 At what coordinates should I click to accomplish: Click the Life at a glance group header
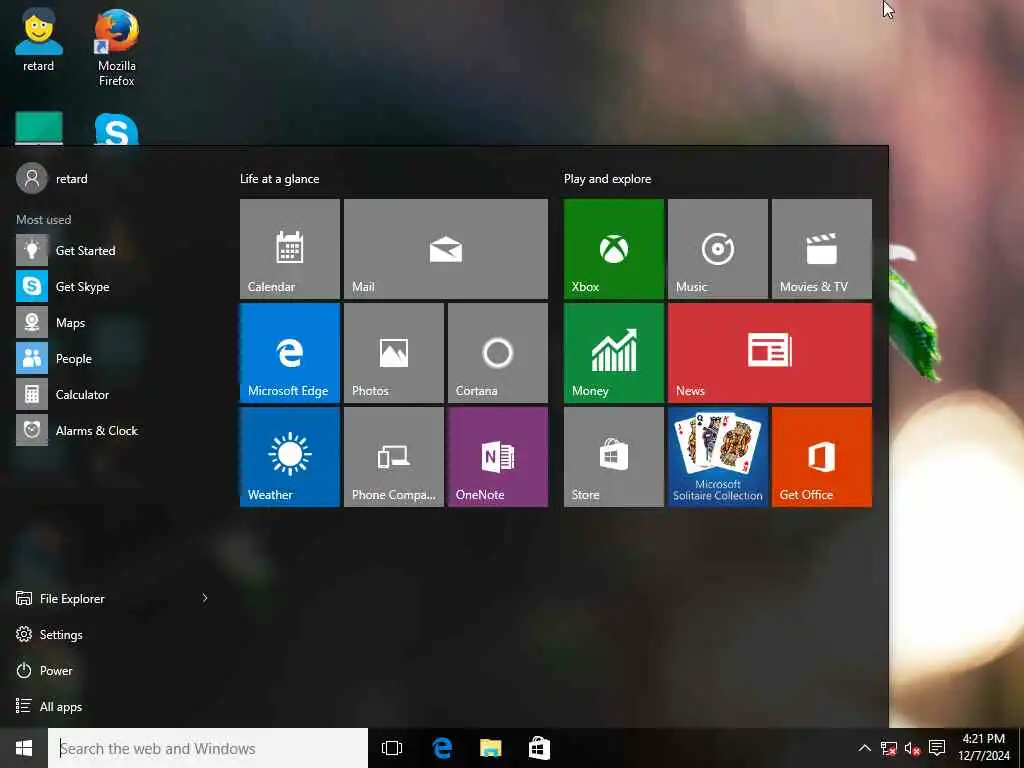click(280, 179)
